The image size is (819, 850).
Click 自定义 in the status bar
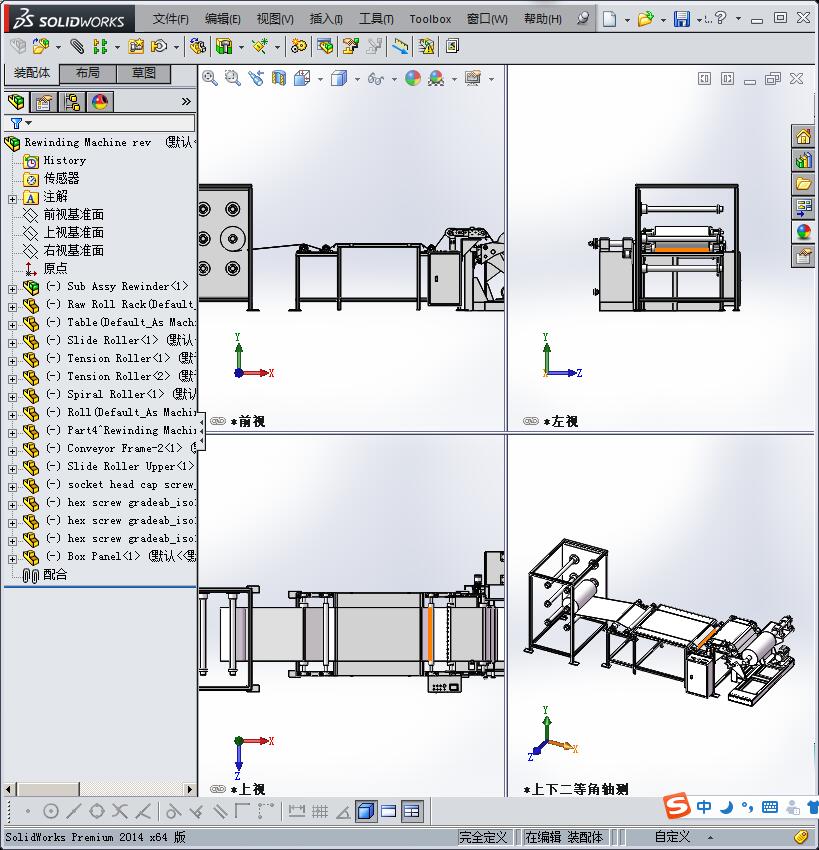pos(673,837)
